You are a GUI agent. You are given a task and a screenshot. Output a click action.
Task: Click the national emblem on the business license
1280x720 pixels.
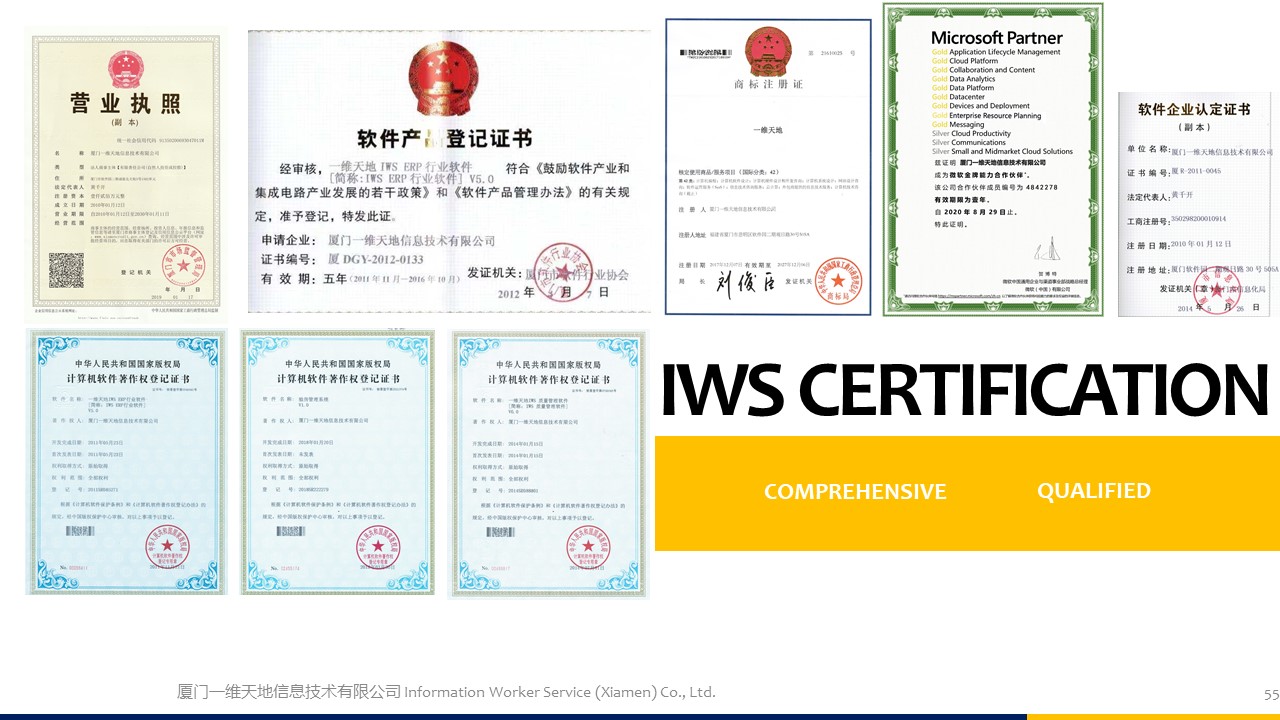pyautogui.click(x=125, y=67)
